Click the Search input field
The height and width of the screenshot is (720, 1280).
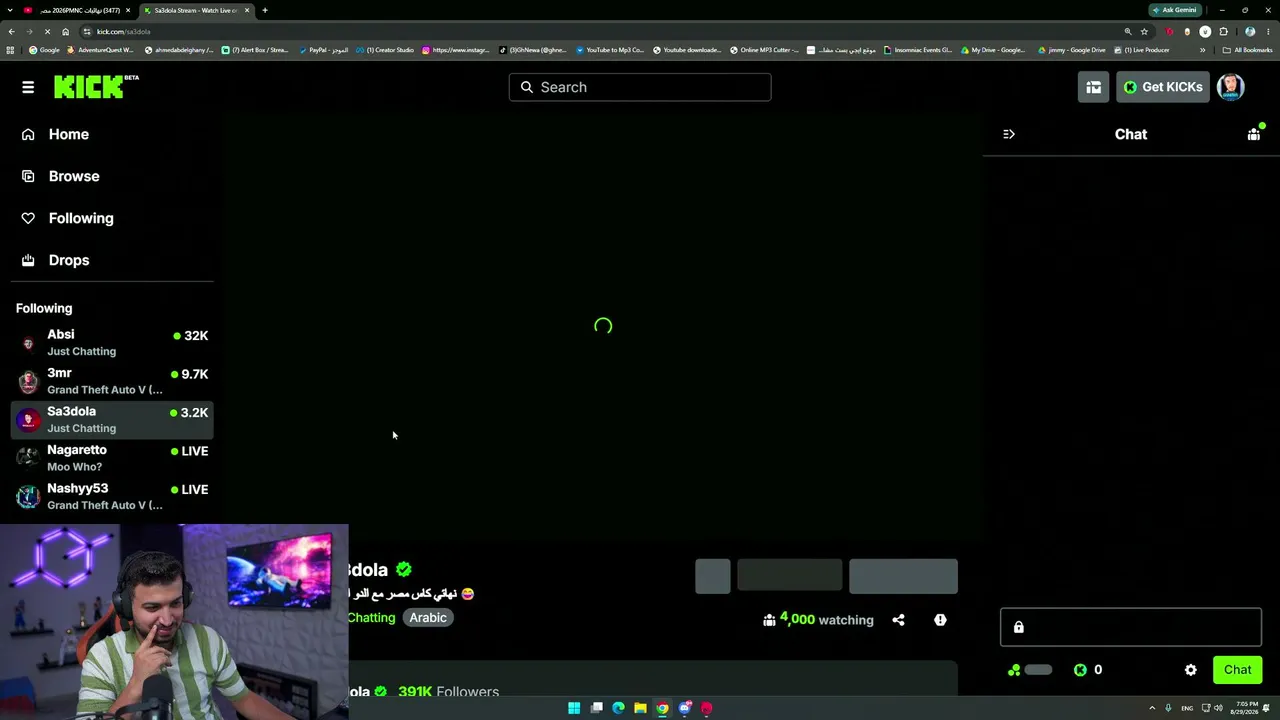pyautogui.click(x=640, y=87)
